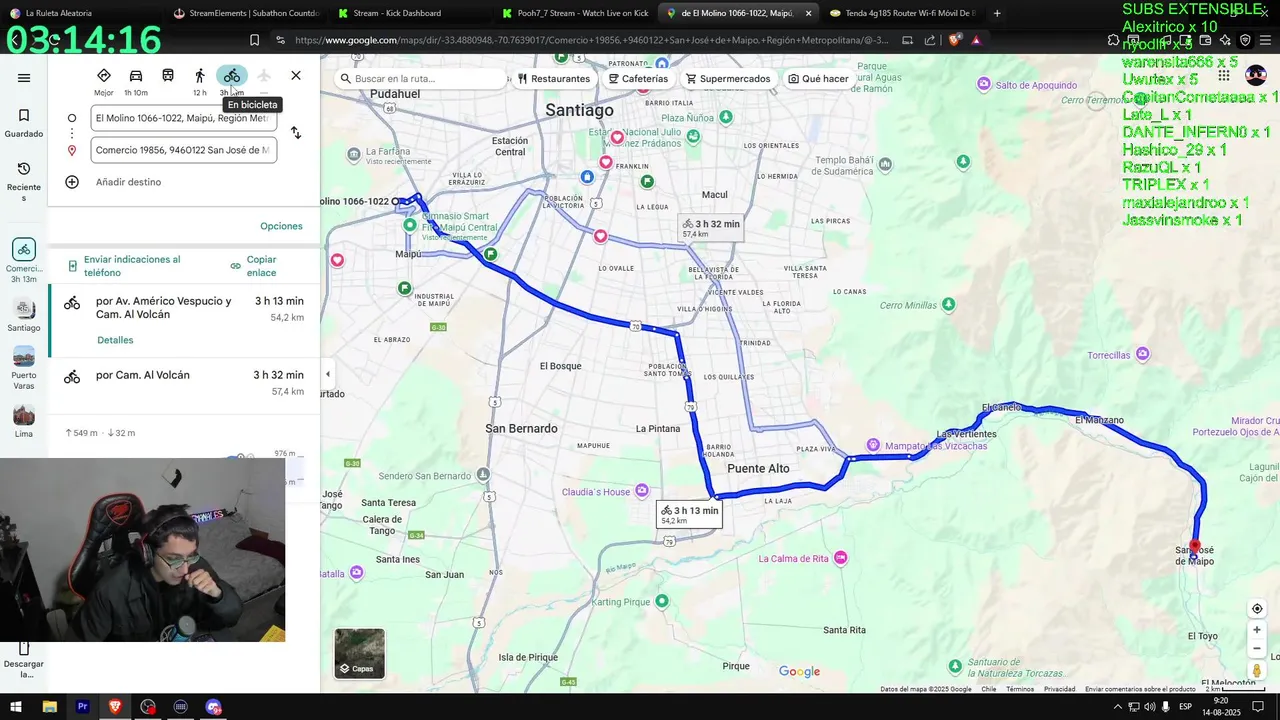1280x720 pixels.
Task: Switch to walking directions icon
Action: 200,76
